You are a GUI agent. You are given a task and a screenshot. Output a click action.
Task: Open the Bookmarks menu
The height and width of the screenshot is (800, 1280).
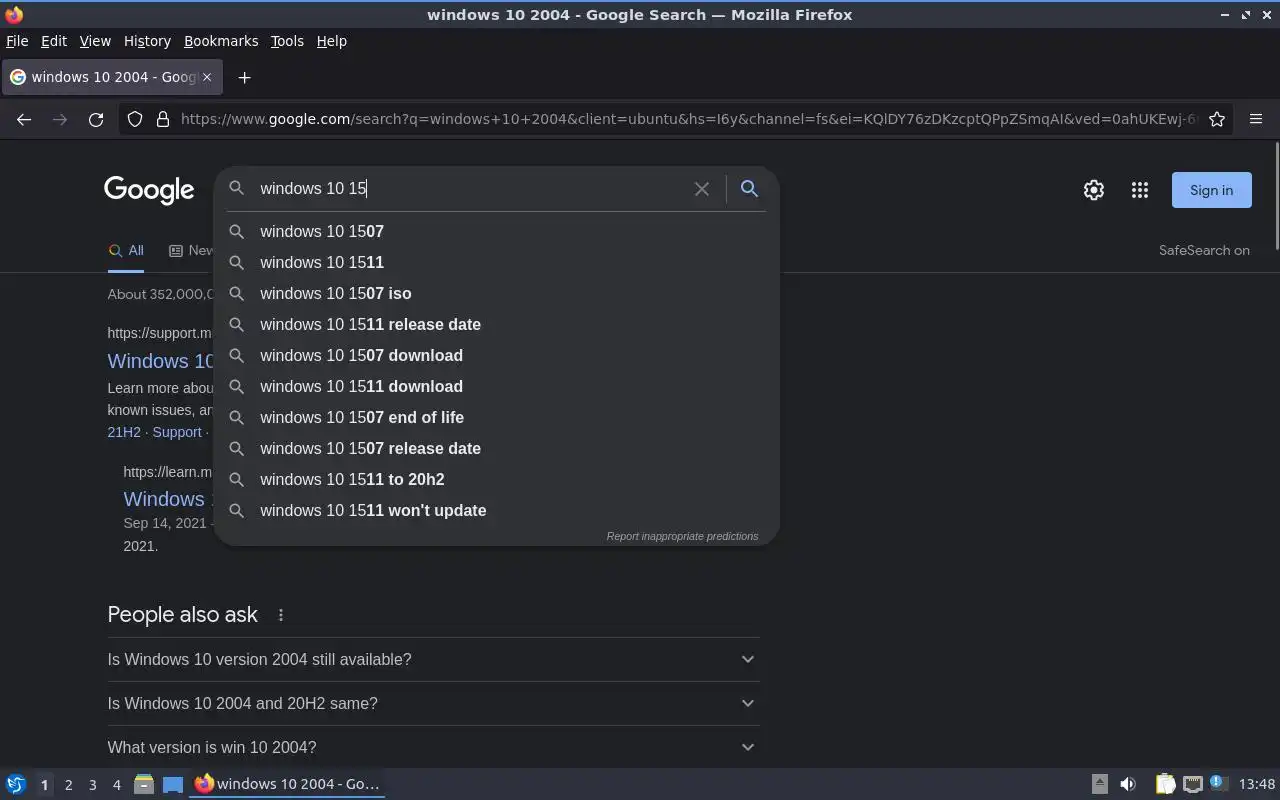click(x=221, y=41)
